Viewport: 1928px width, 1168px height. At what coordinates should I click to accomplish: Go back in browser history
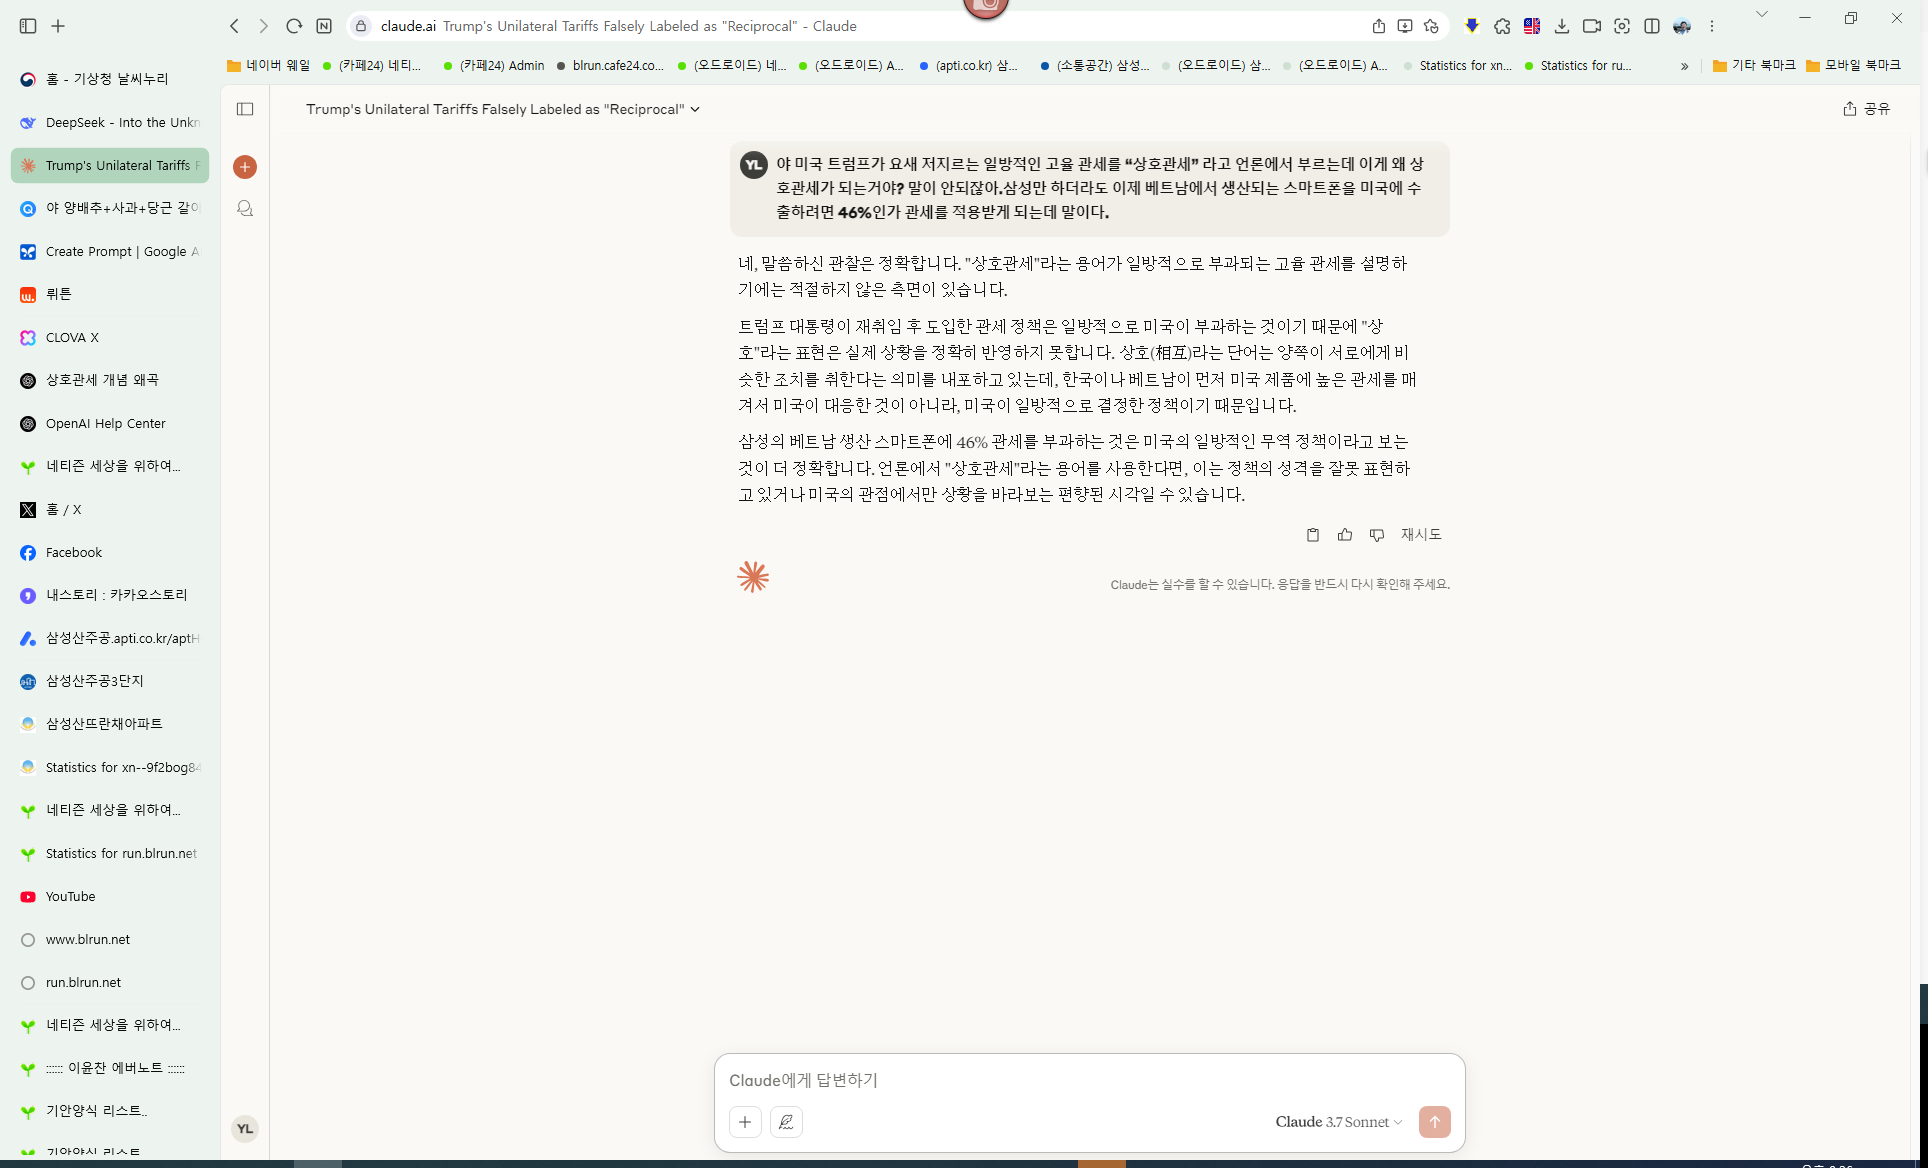pos(234,26)
